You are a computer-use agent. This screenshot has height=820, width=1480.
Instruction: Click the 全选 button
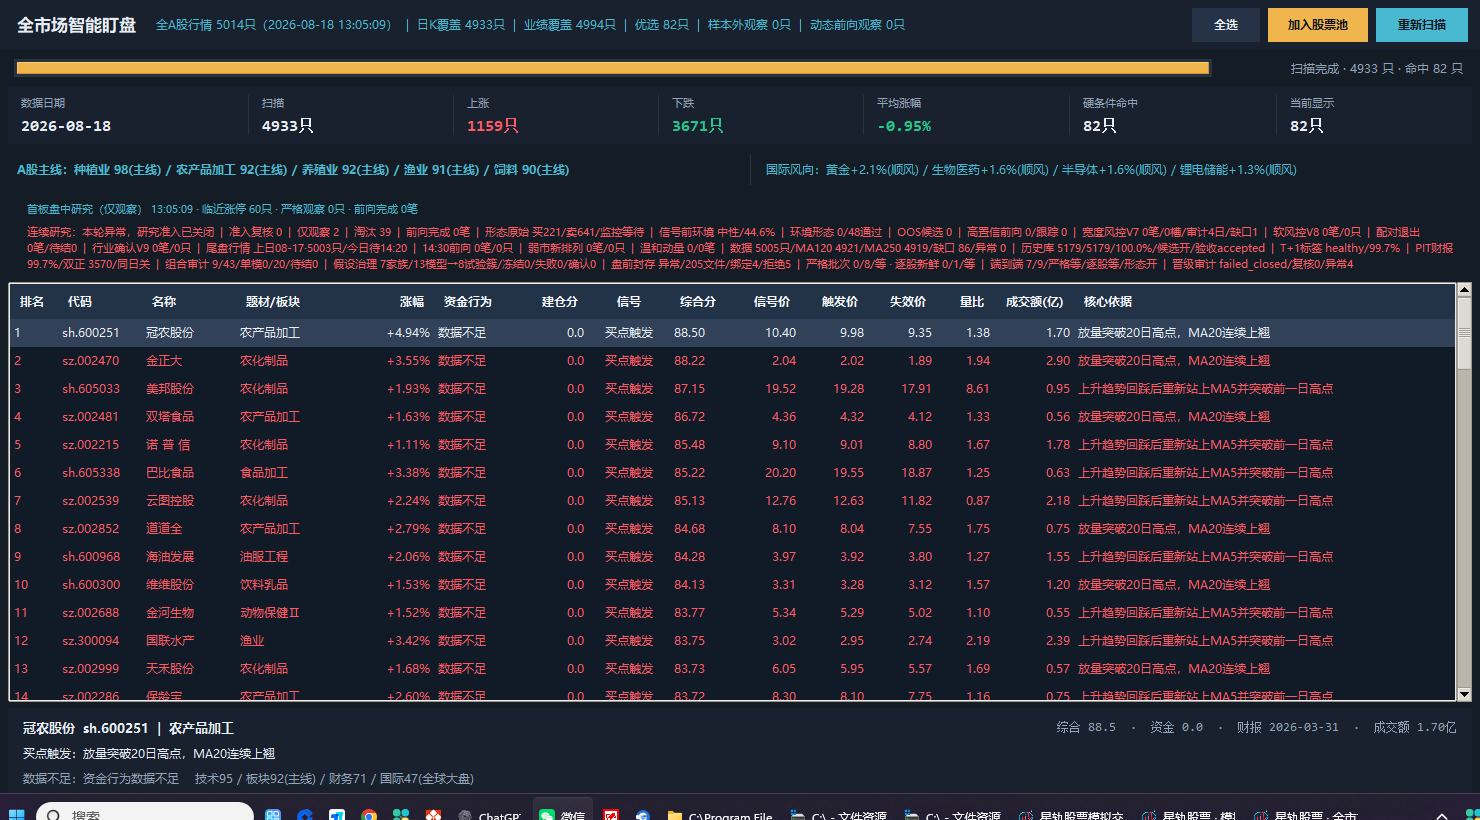pyautogui.click(x=1225, y=25)
